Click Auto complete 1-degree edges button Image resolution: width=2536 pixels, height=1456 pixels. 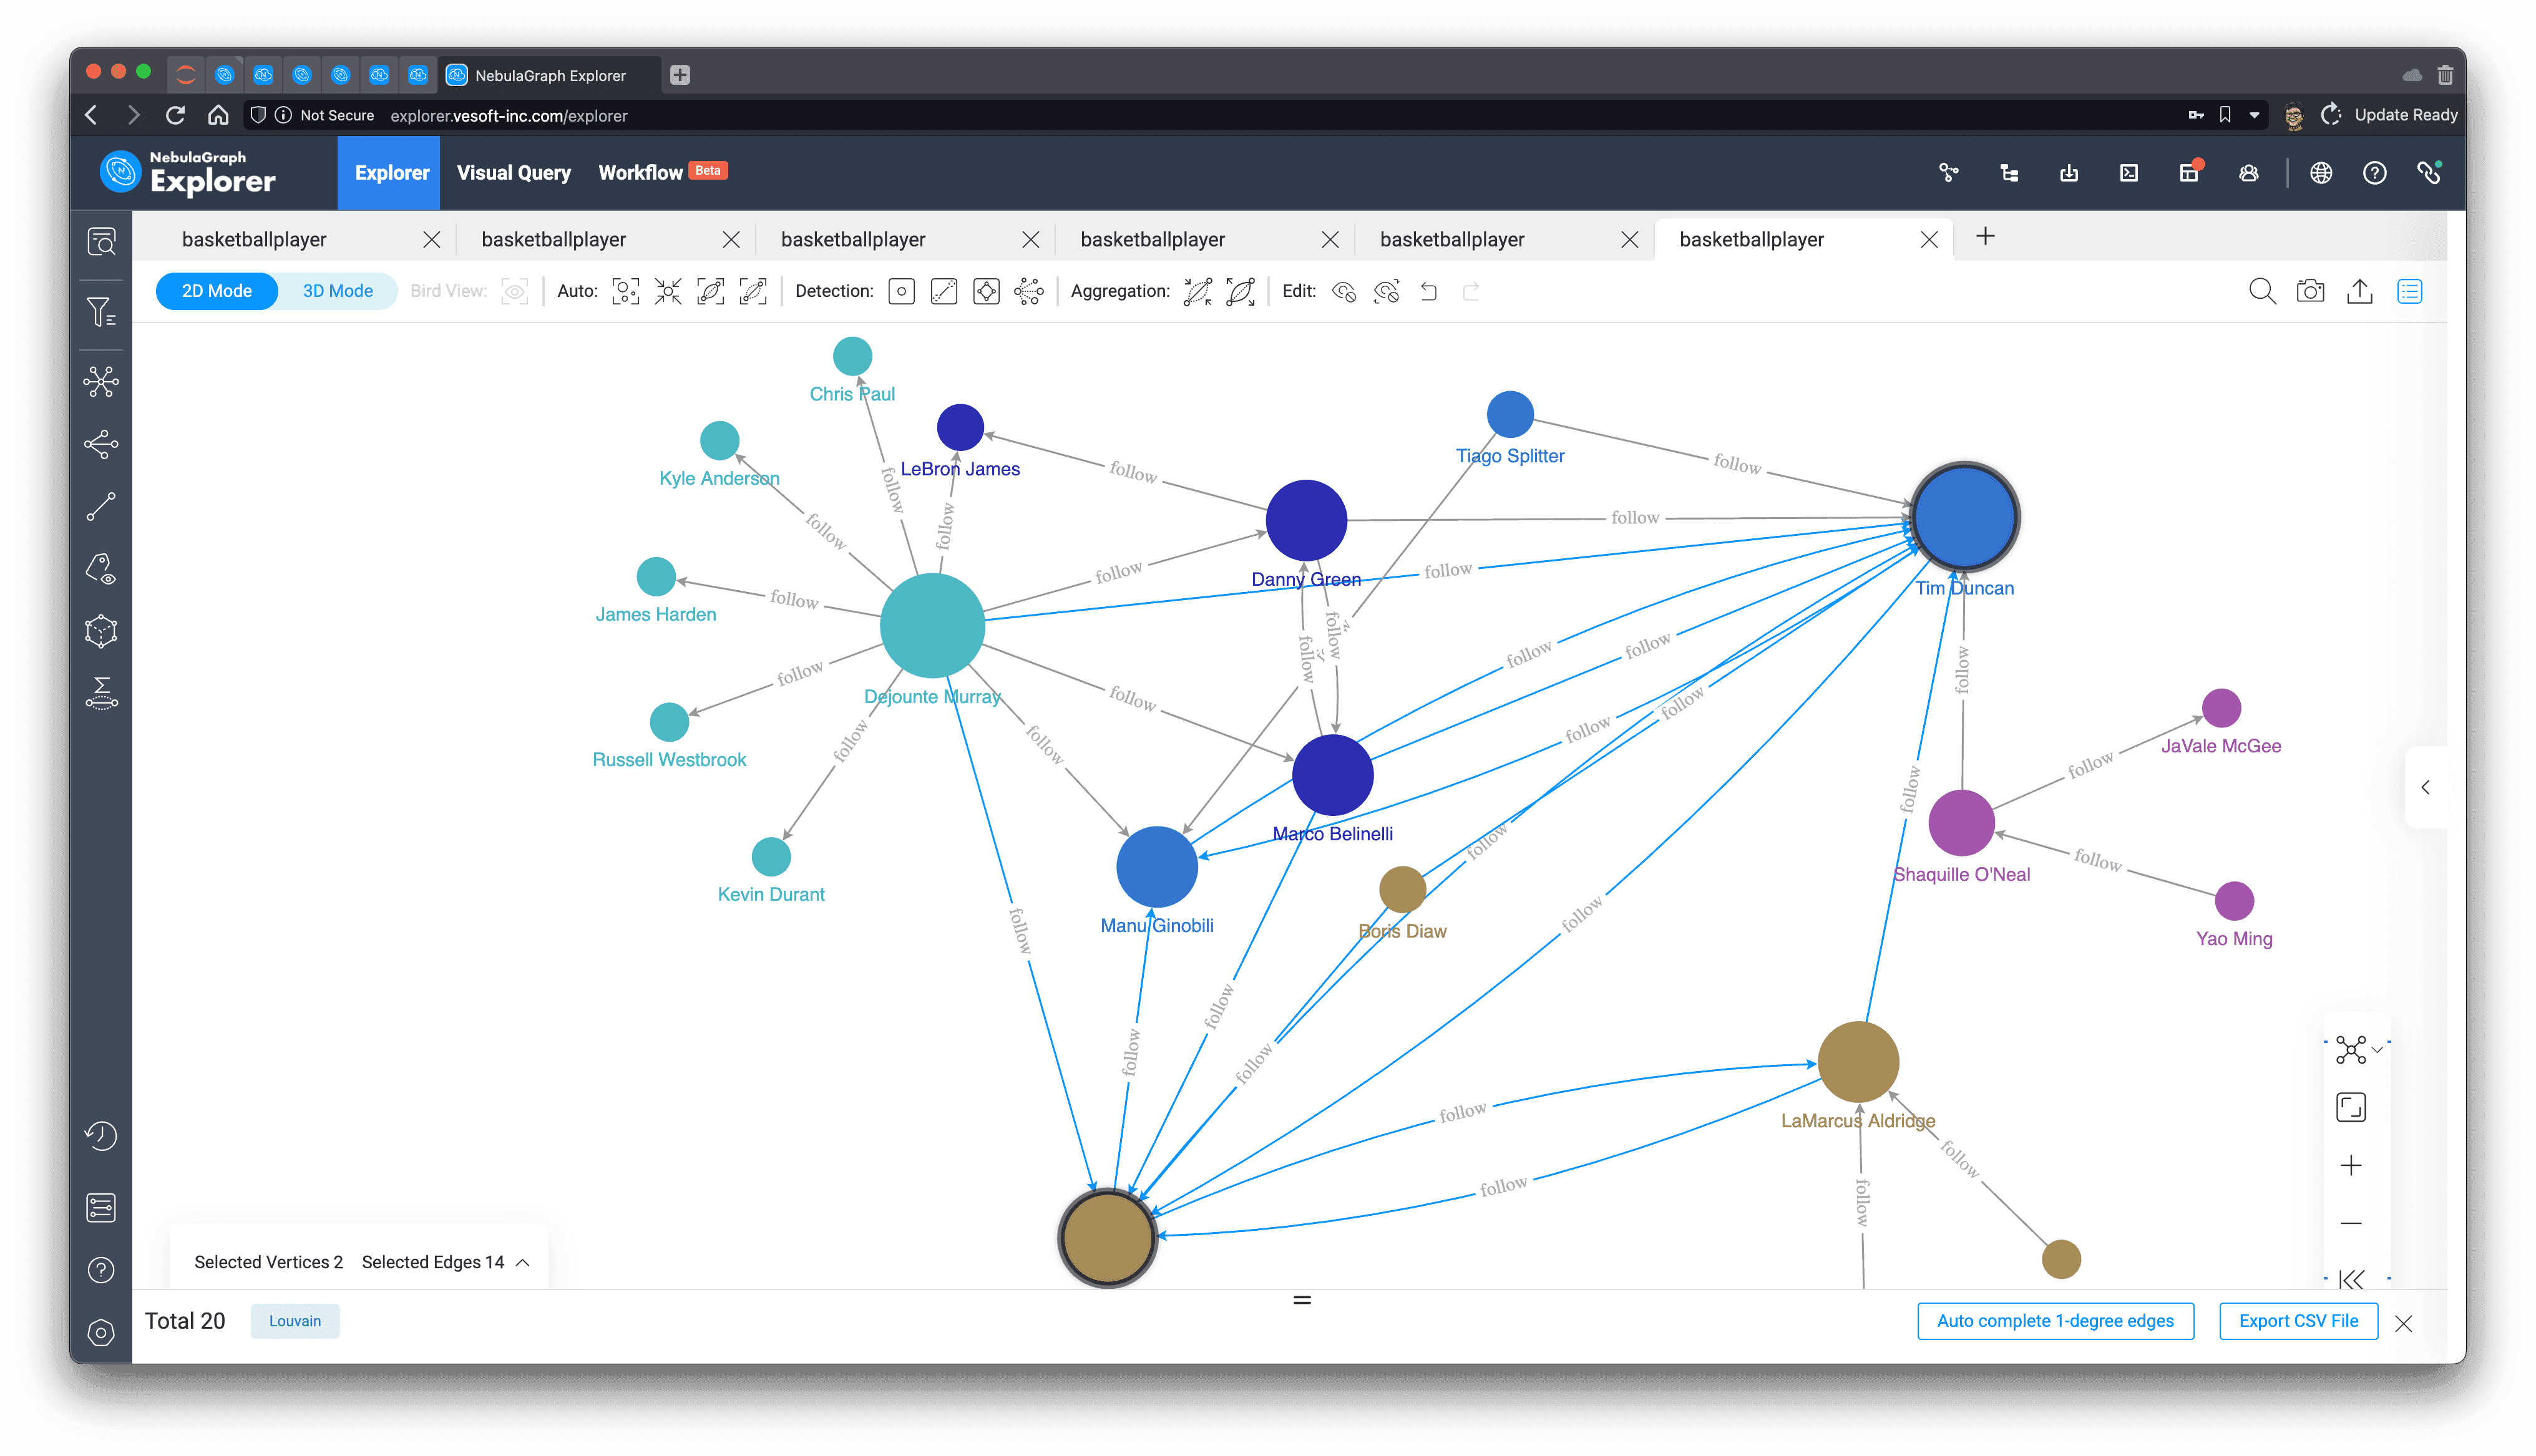pos(2055,1321)
